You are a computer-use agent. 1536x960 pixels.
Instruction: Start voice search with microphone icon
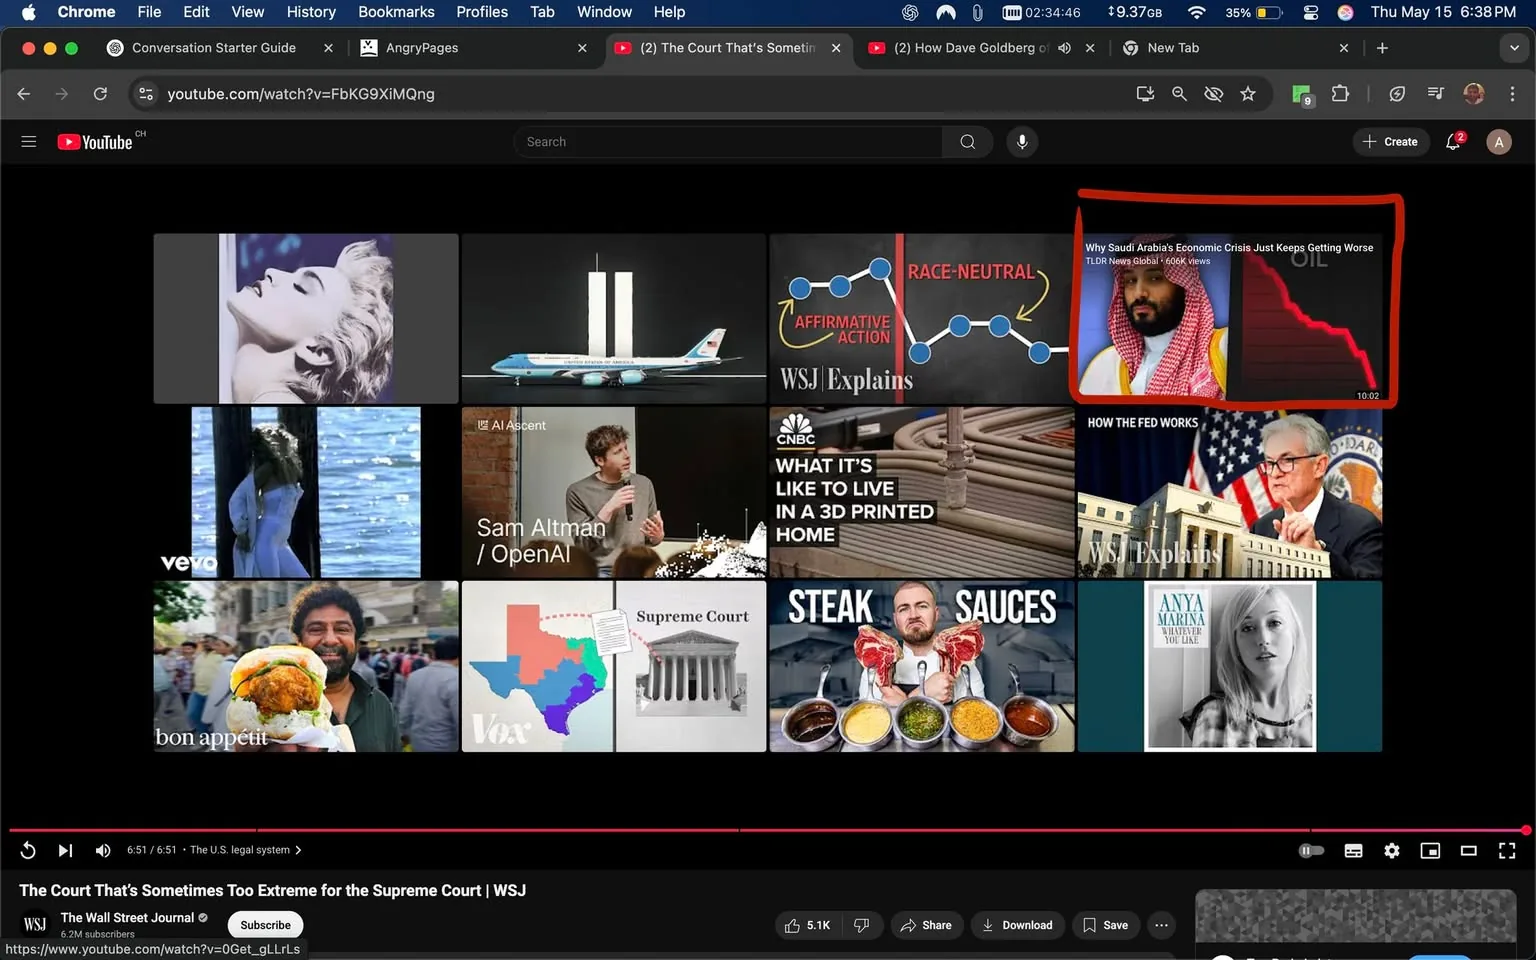[x=1021, y=141]
